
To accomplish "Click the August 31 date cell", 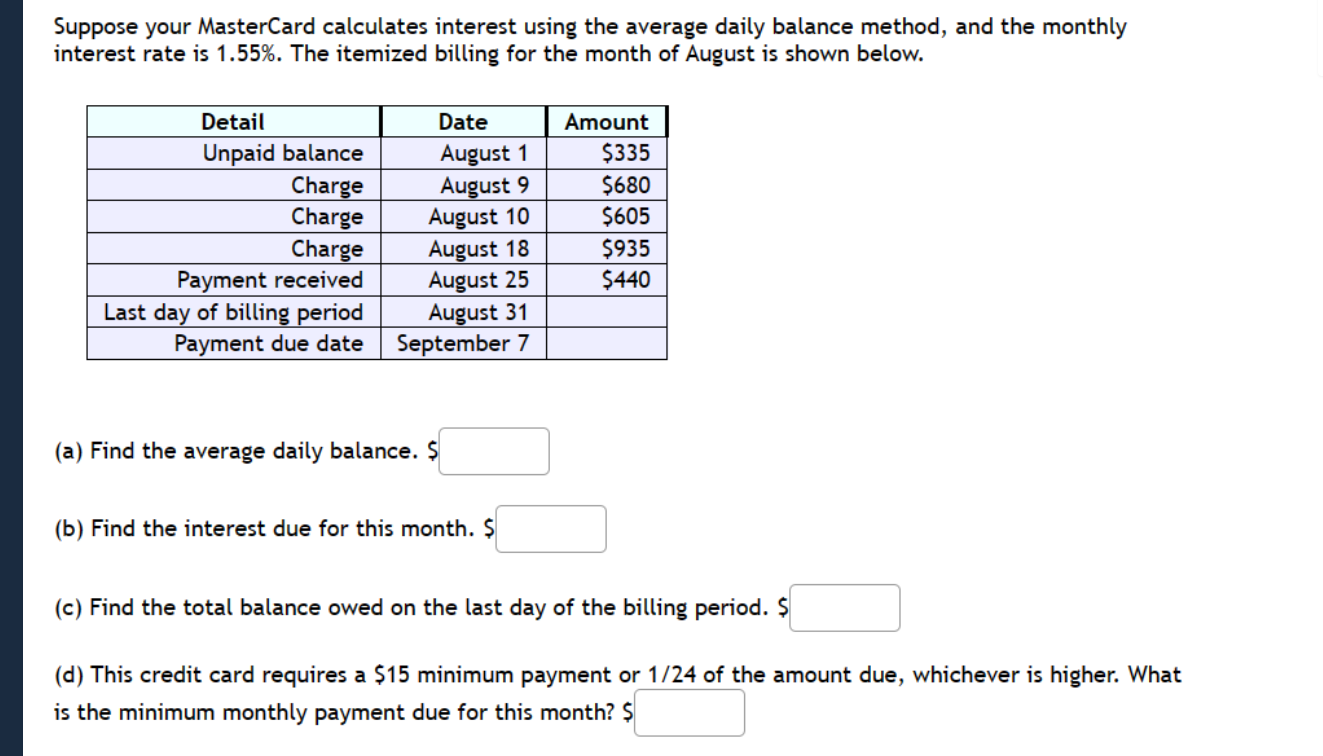I will (x=463, y=312).
